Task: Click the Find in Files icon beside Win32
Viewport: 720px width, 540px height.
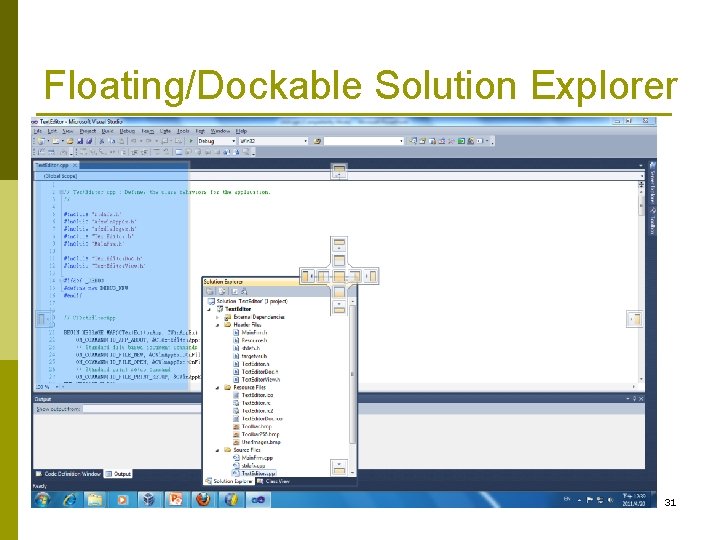Action: 317,141
